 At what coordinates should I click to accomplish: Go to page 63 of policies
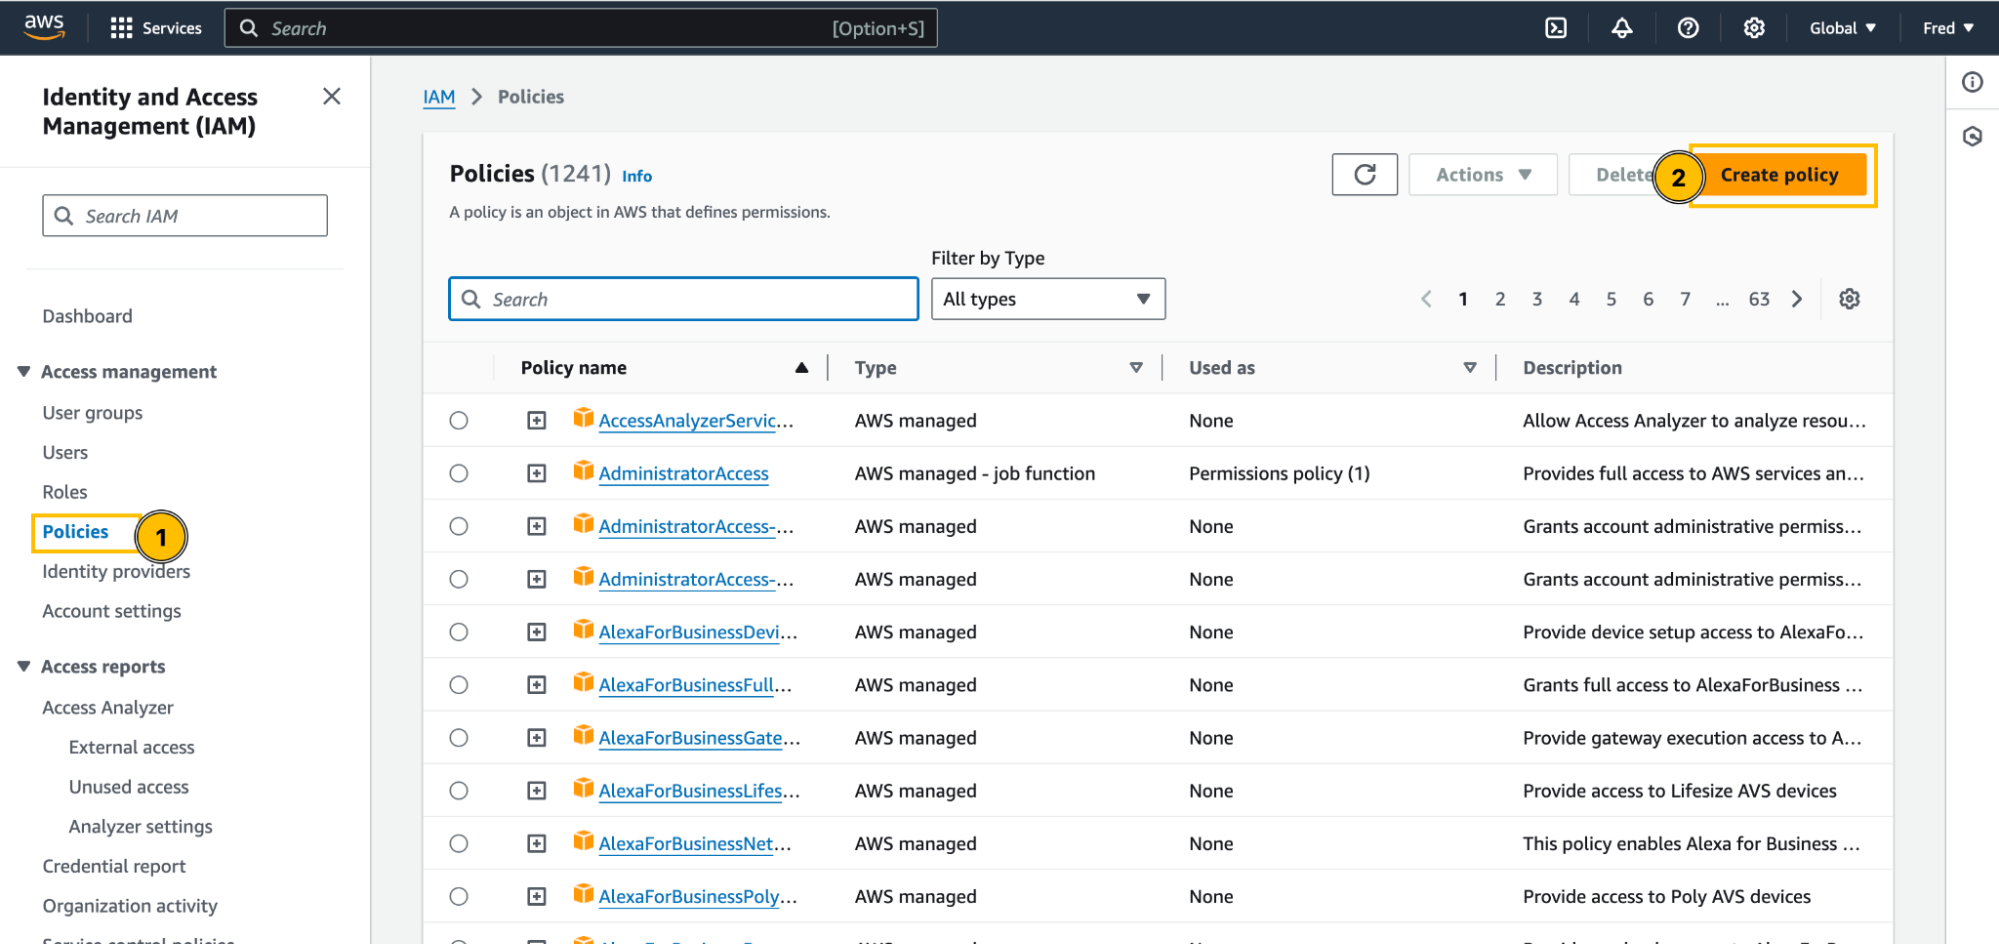(x=1759, y=299)
